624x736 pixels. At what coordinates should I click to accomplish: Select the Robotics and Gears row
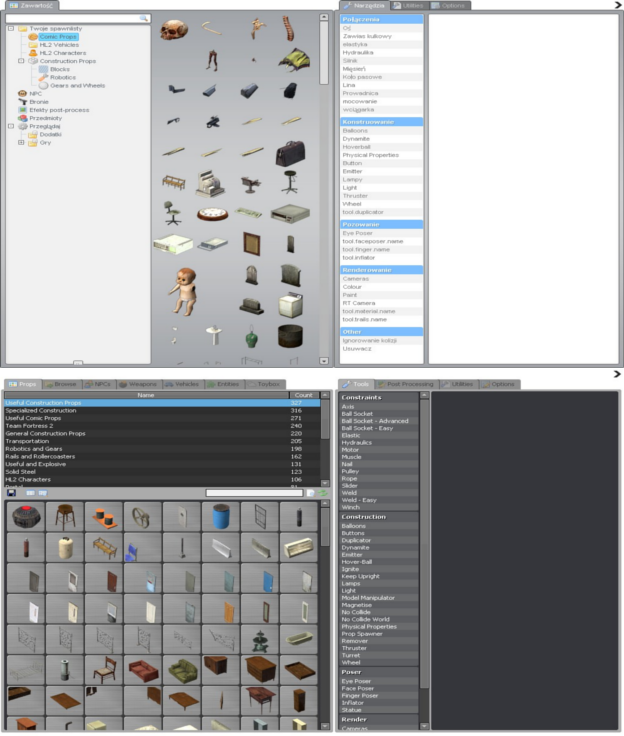pos(162,449)
